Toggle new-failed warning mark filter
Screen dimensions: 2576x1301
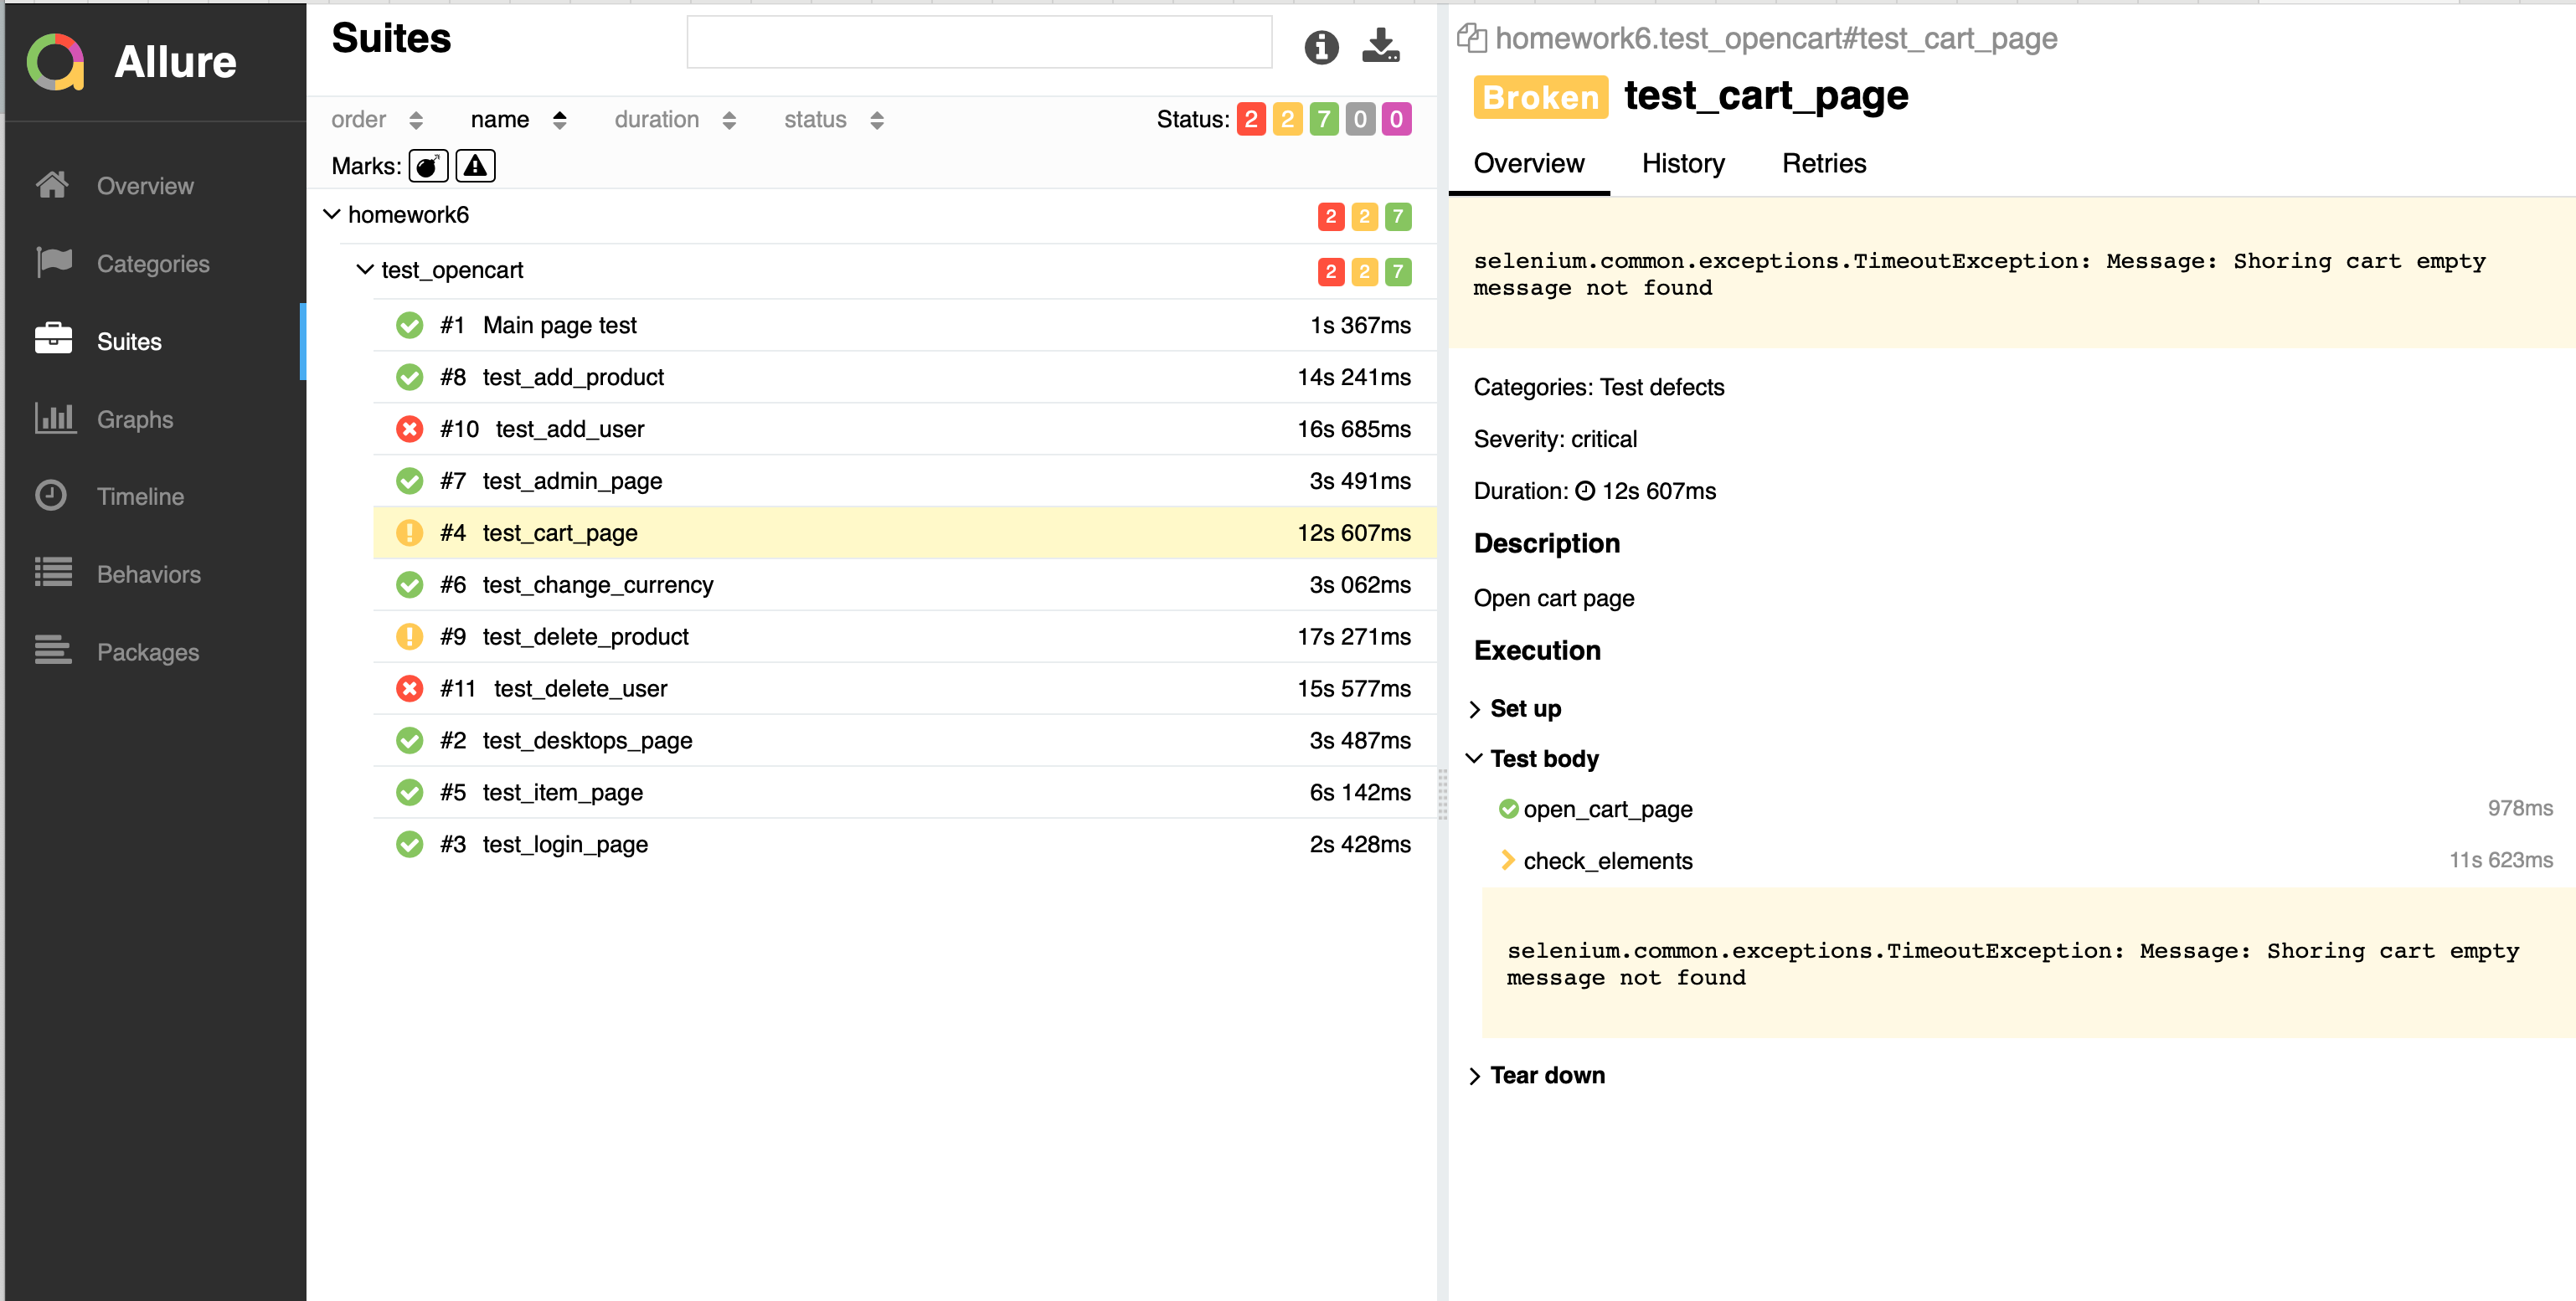(x=475, y=166)
